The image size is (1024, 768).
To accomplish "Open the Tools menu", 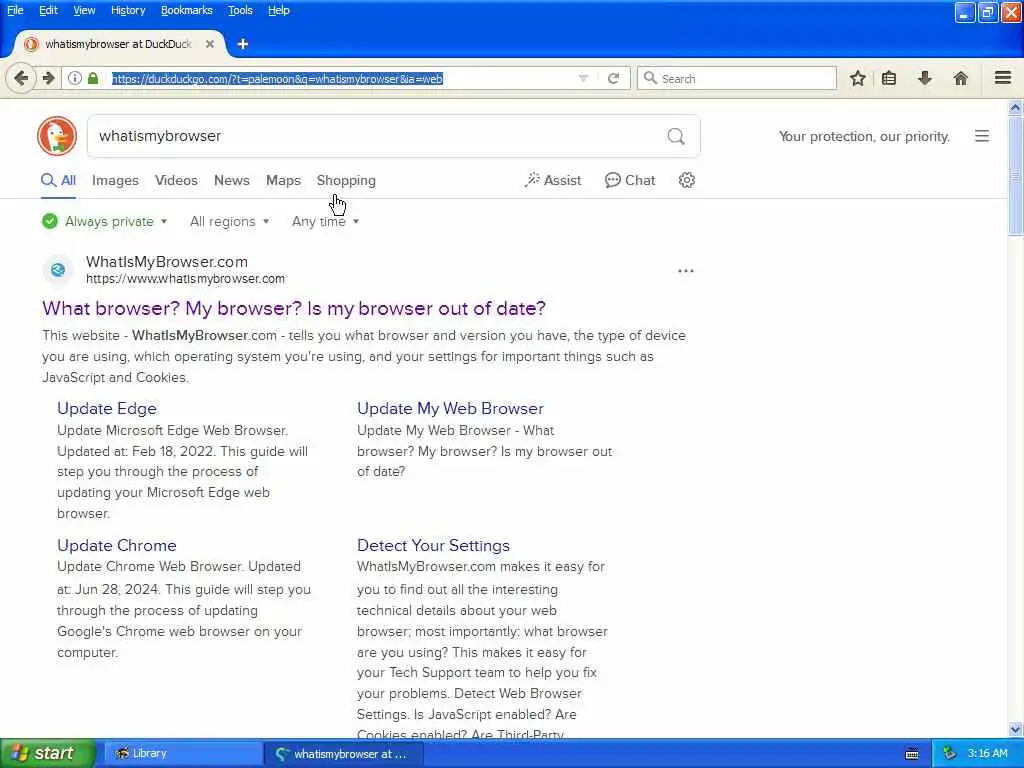I will click(x=240, y=10).
